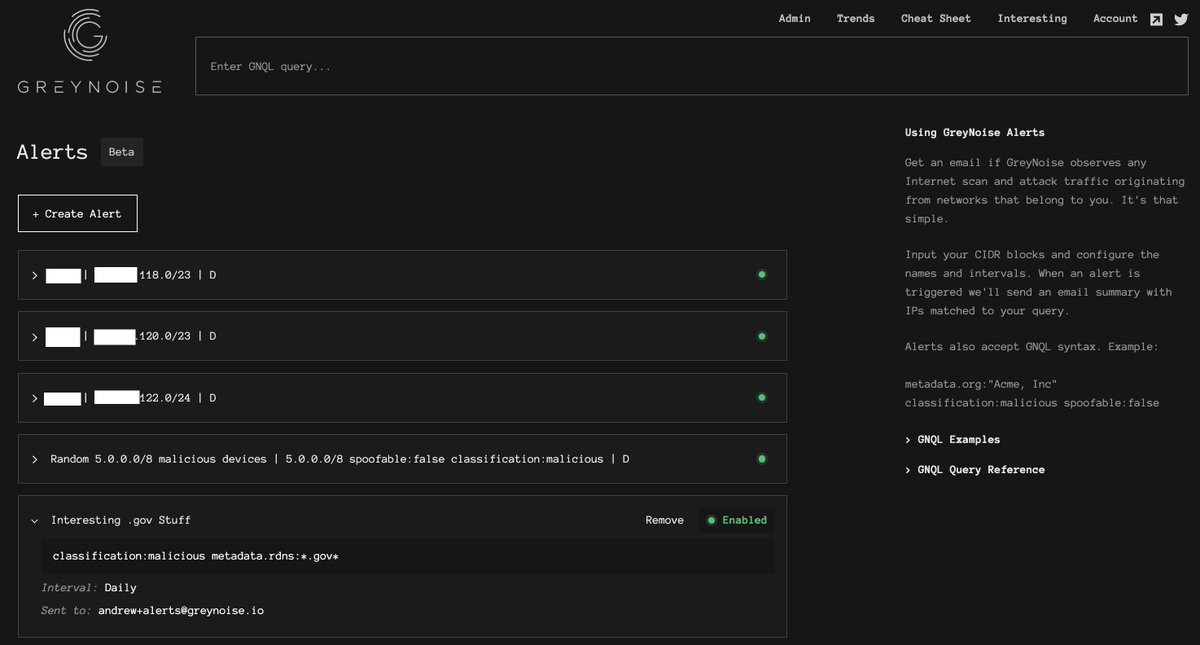
Task: Click the classification:malicious metadata.rdns query text
Action: (196, 555)
